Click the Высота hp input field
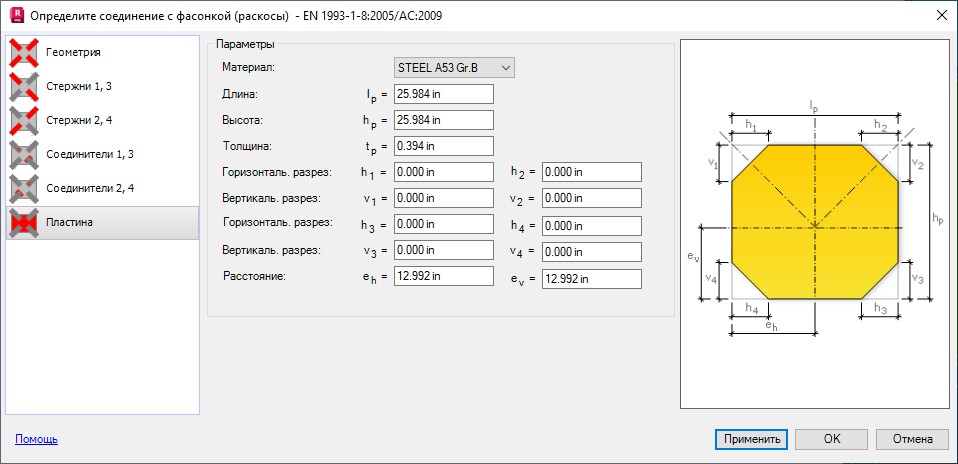958x464 pixels. (x=444, y=120)
